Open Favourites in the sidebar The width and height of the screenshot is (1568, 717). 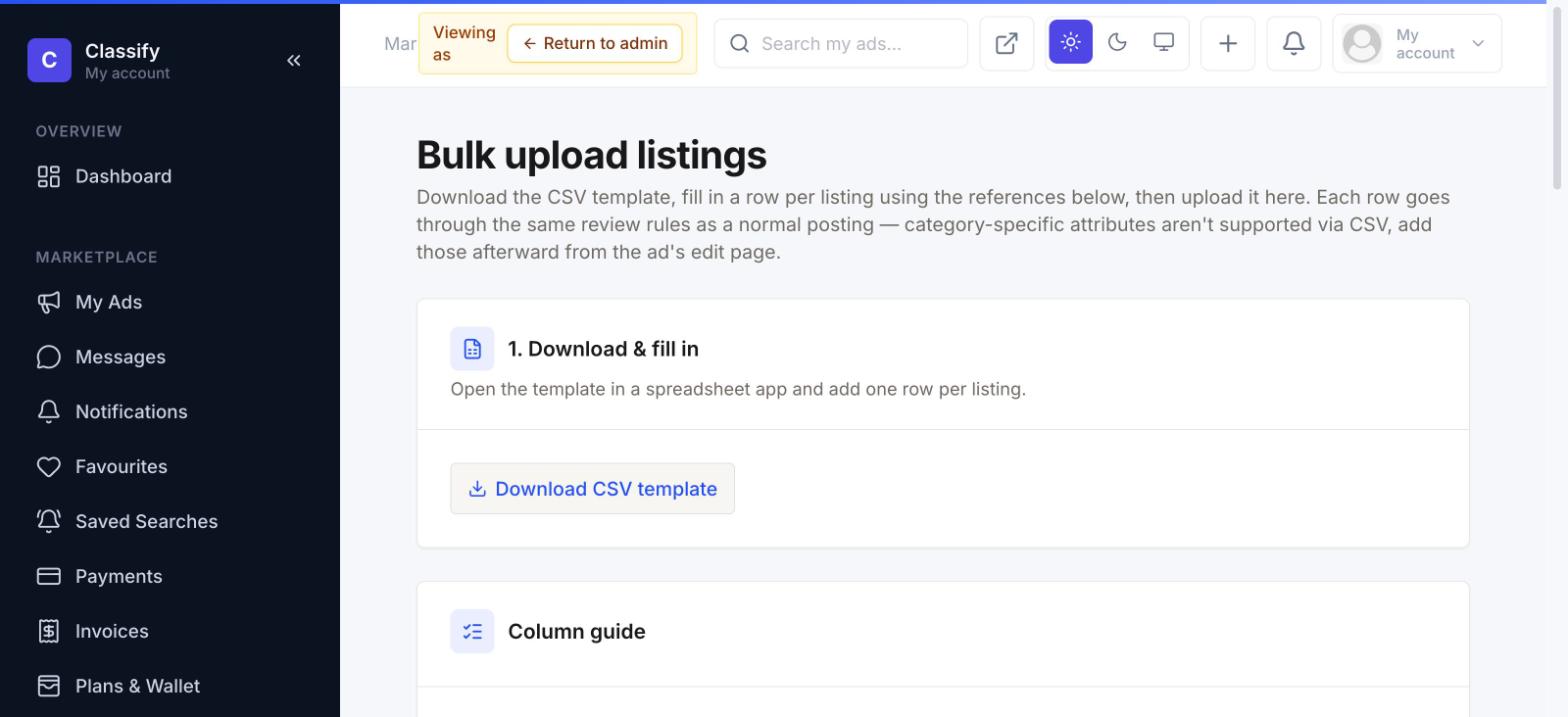click(x=170, y=467)
